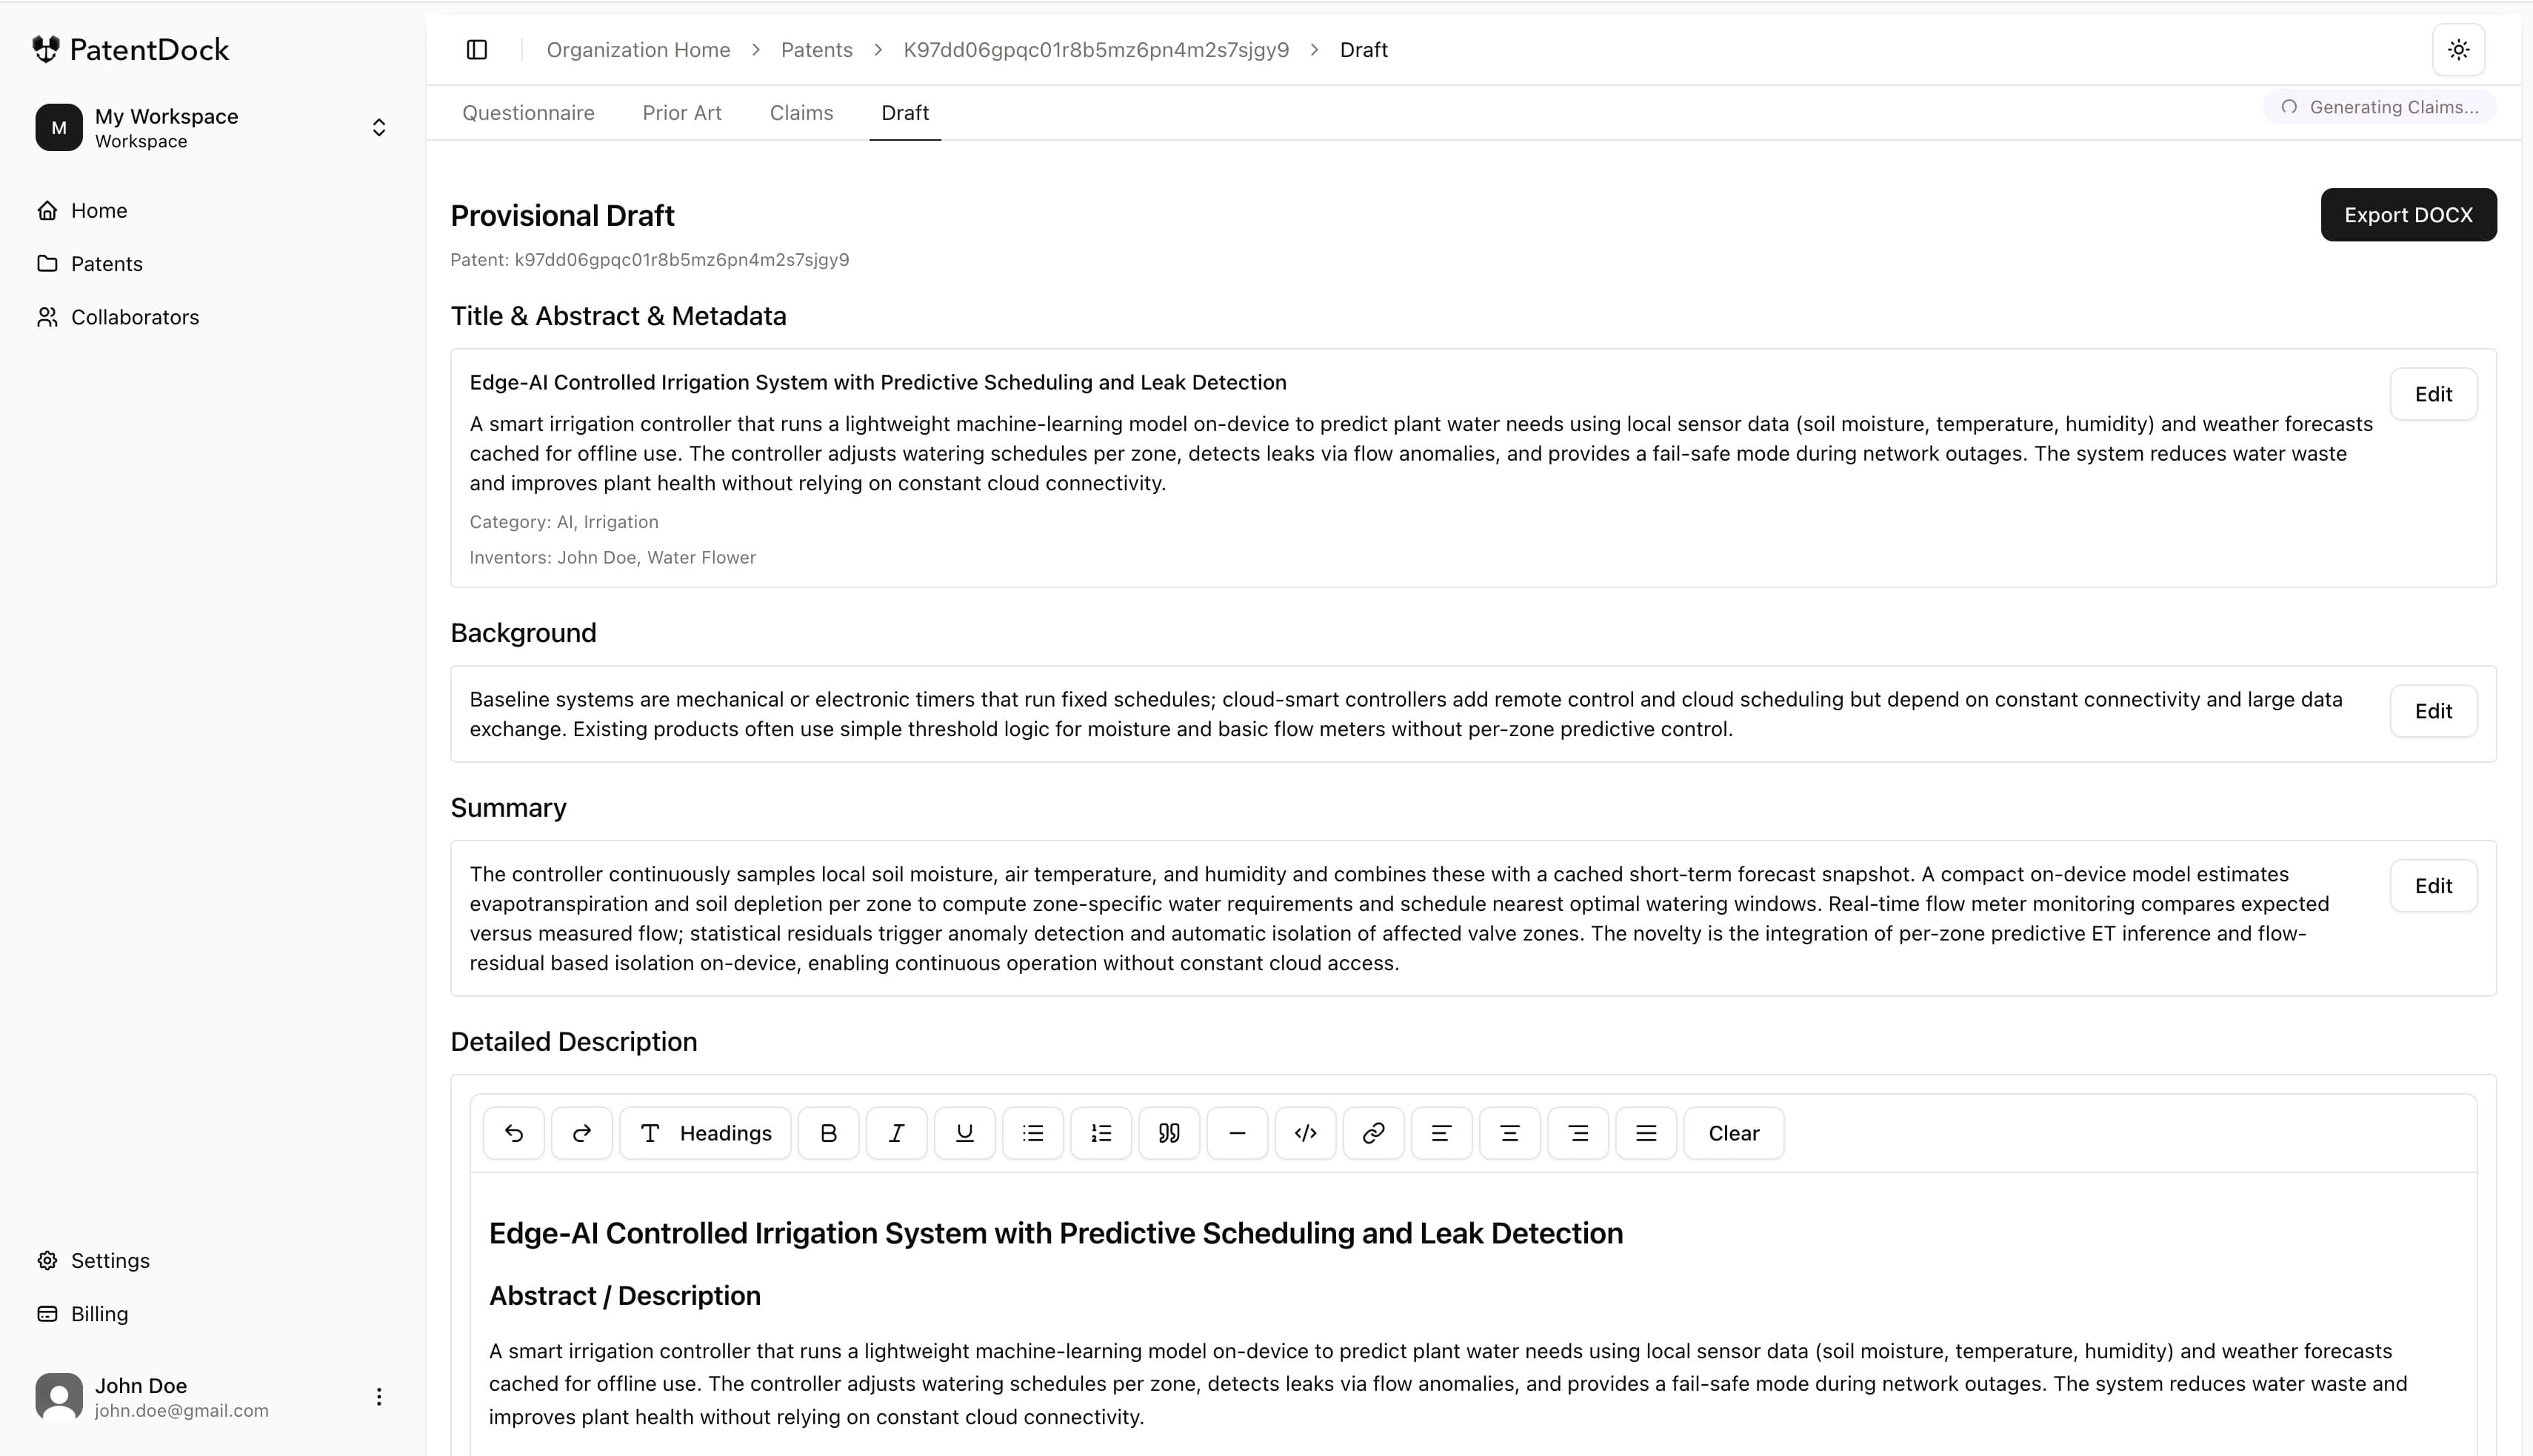Insert a blockquote
The image size is (2533, 1456).
[x=1169, y=1133]
